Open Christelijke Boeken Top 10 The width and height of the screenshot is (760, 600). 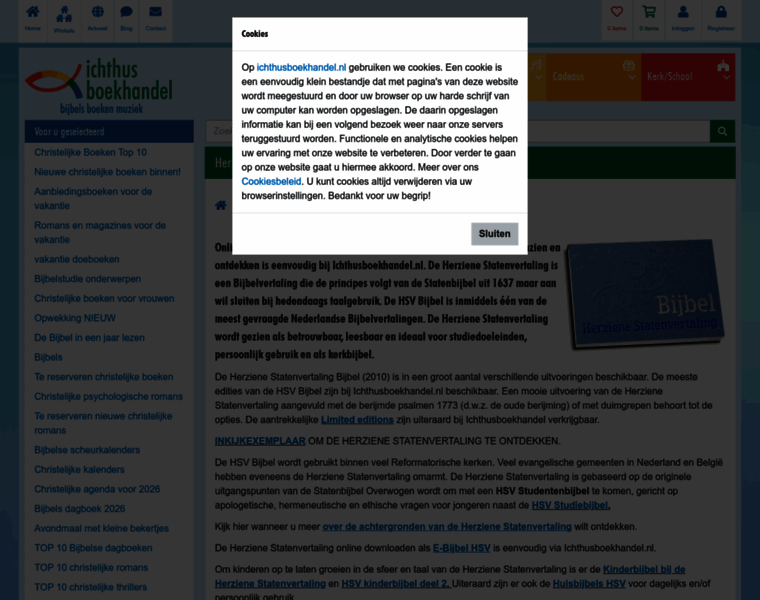pyautogui.click(x=91, y=152)
